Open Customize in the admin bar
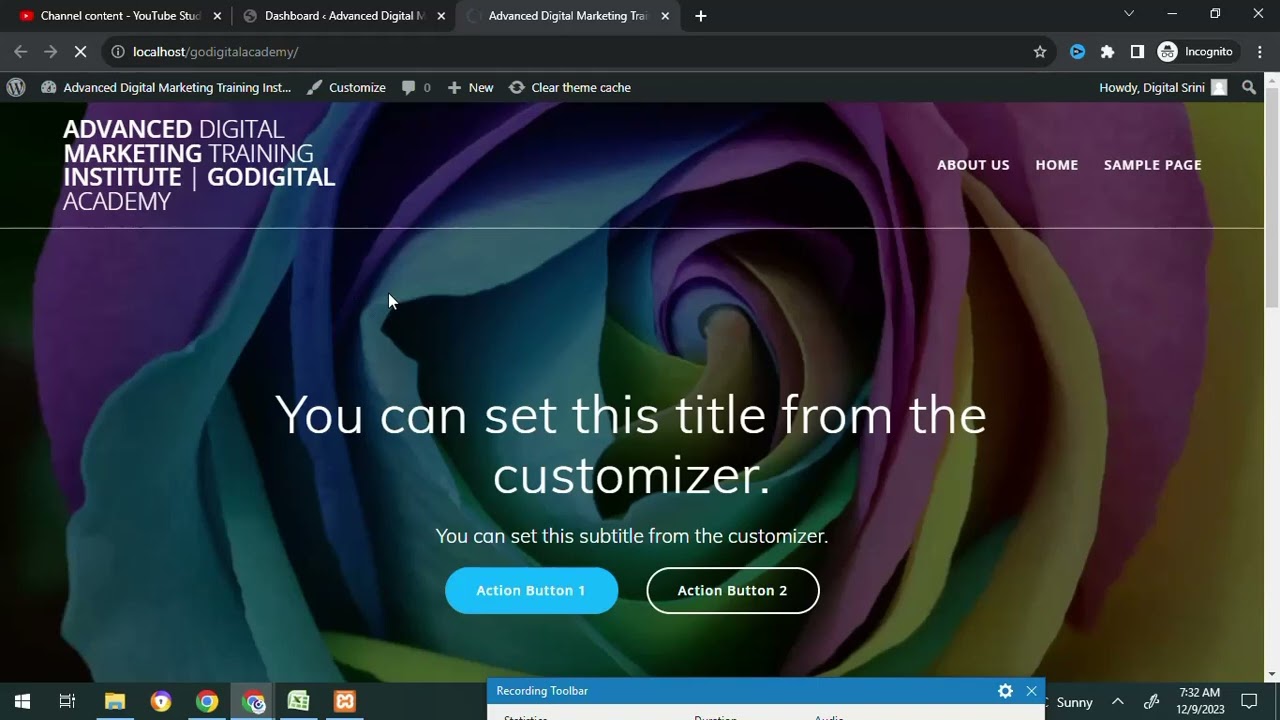 [x=346, y=88]
